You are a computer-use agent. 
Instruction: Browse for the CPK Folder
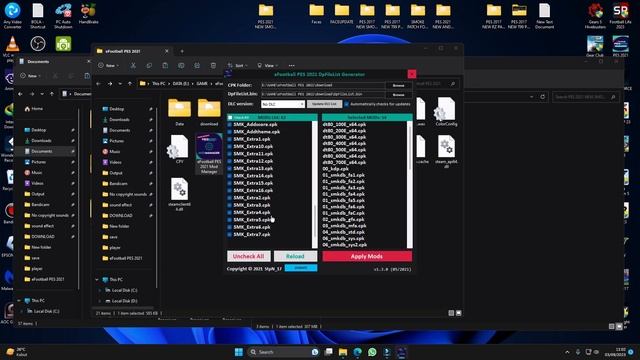tap(398, 85)
